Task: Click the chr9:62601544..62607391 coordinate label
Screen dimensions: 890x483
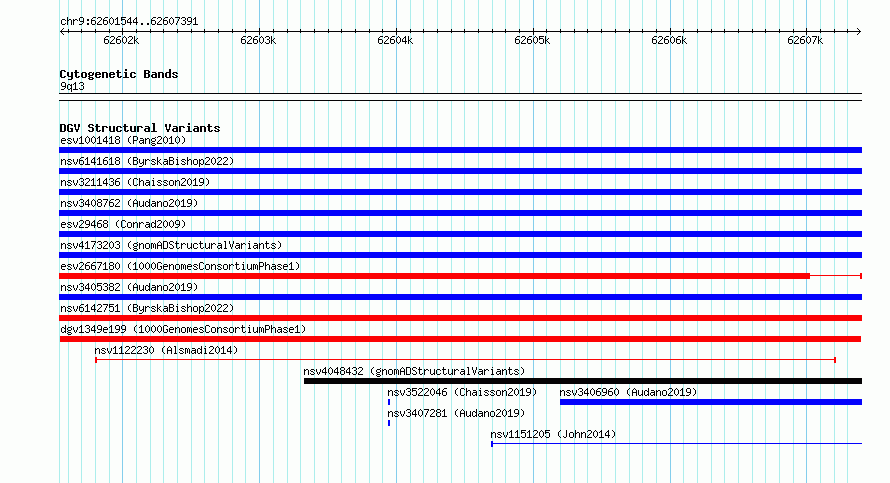Action: [x=129, y=22]
